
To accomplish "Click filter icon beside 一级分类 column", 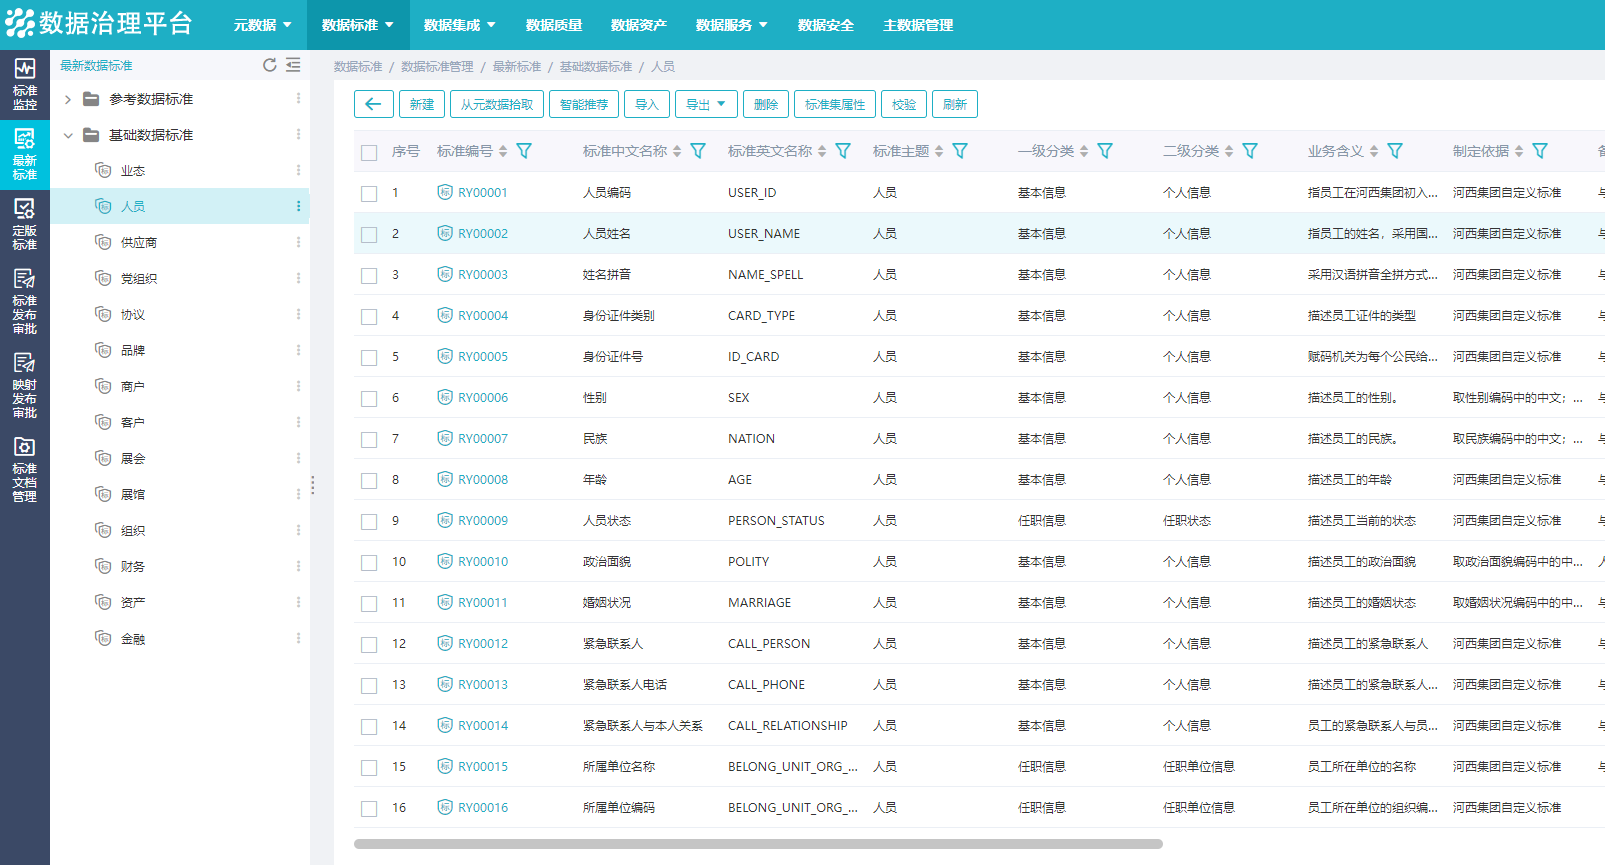I will click(1105, 151).
